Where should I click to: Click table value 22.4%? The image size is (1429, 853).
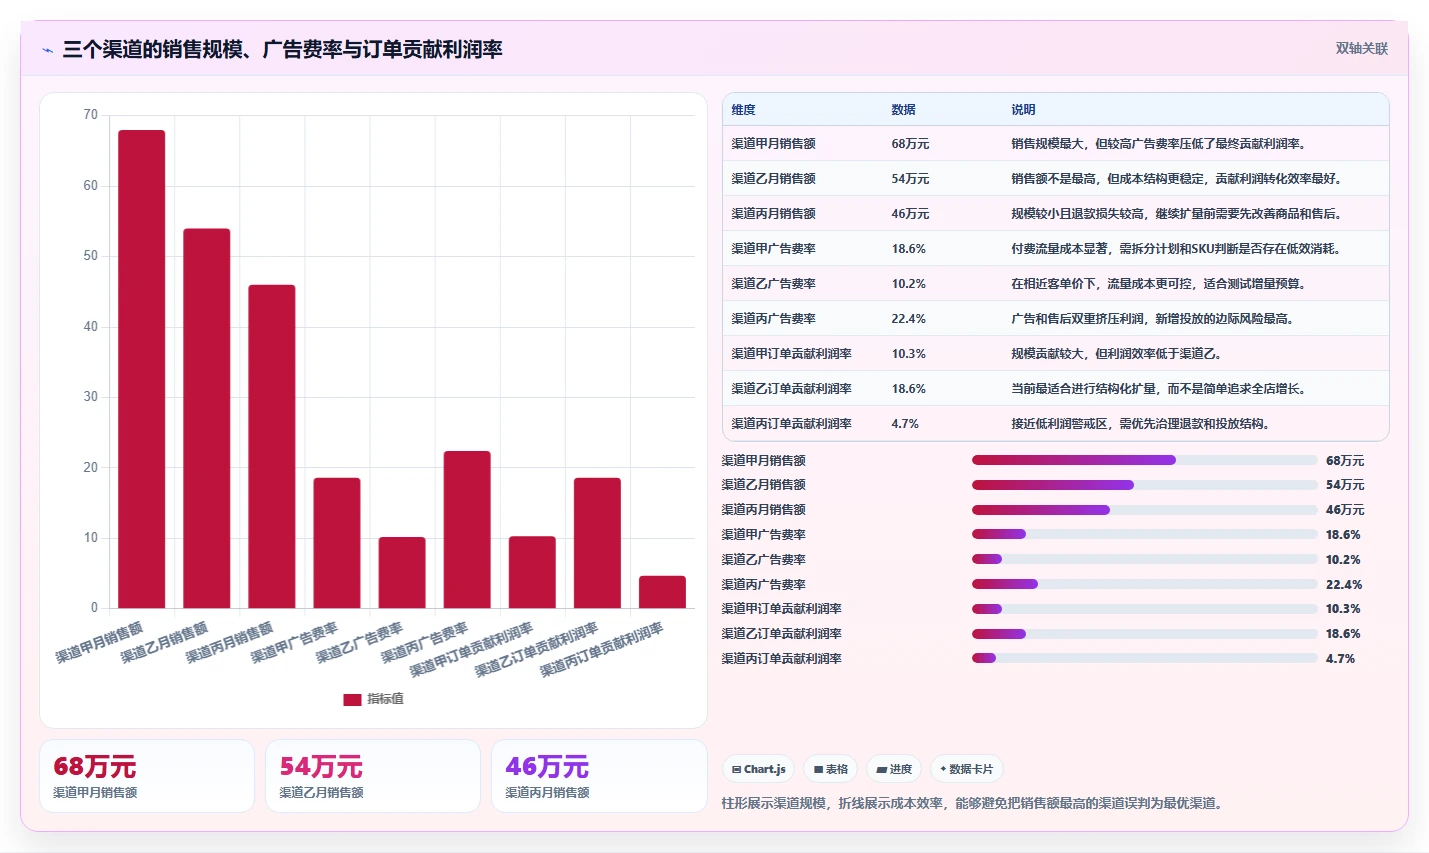909,319
